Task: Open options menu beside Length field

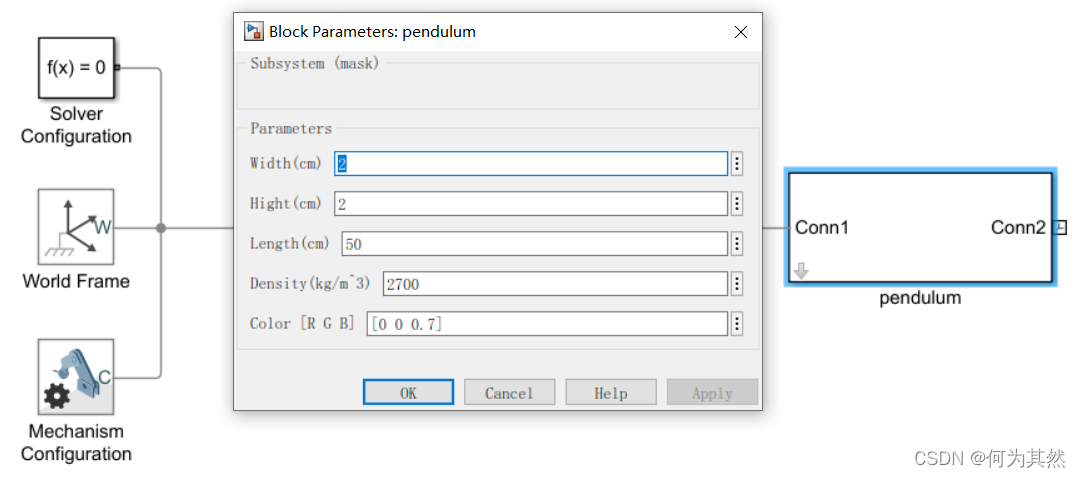Action: tap(737, 244)
